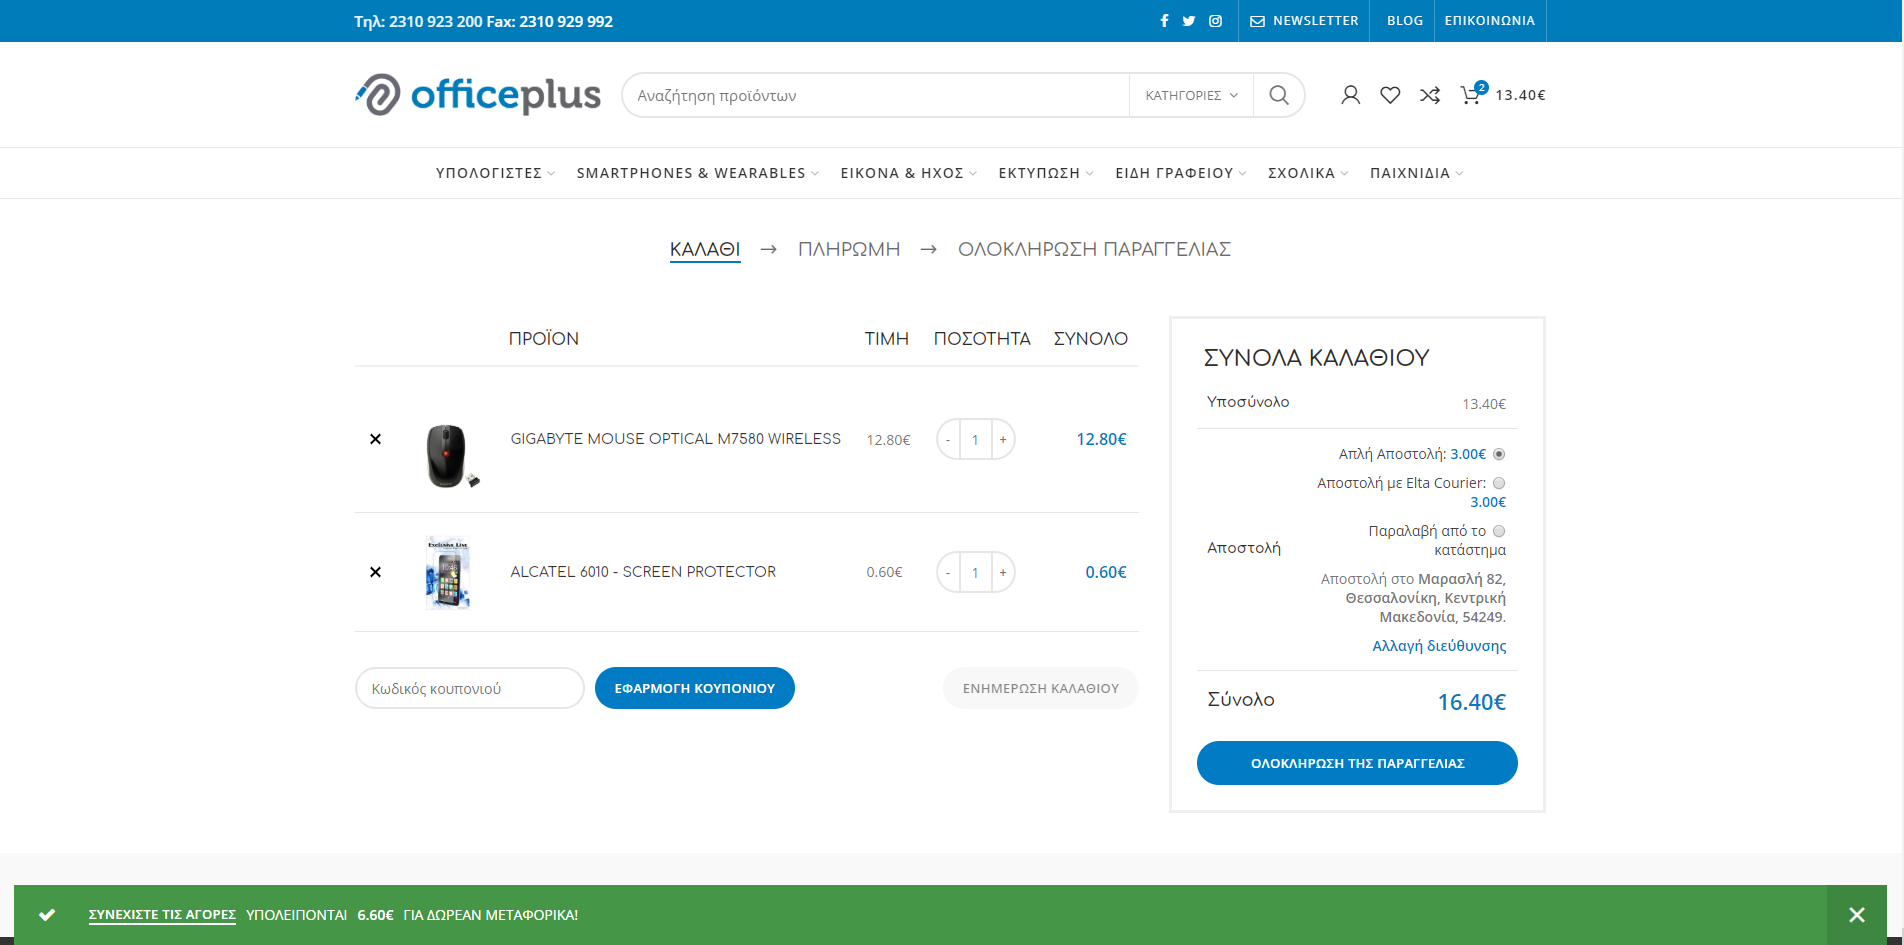Click ΣΥΝΕΧΙΣΤΕ ΤΙΣ ΑΓΟΡΕΣ link
The width and height of the screenshot is (1904, 945).
(x=162, y=915)
